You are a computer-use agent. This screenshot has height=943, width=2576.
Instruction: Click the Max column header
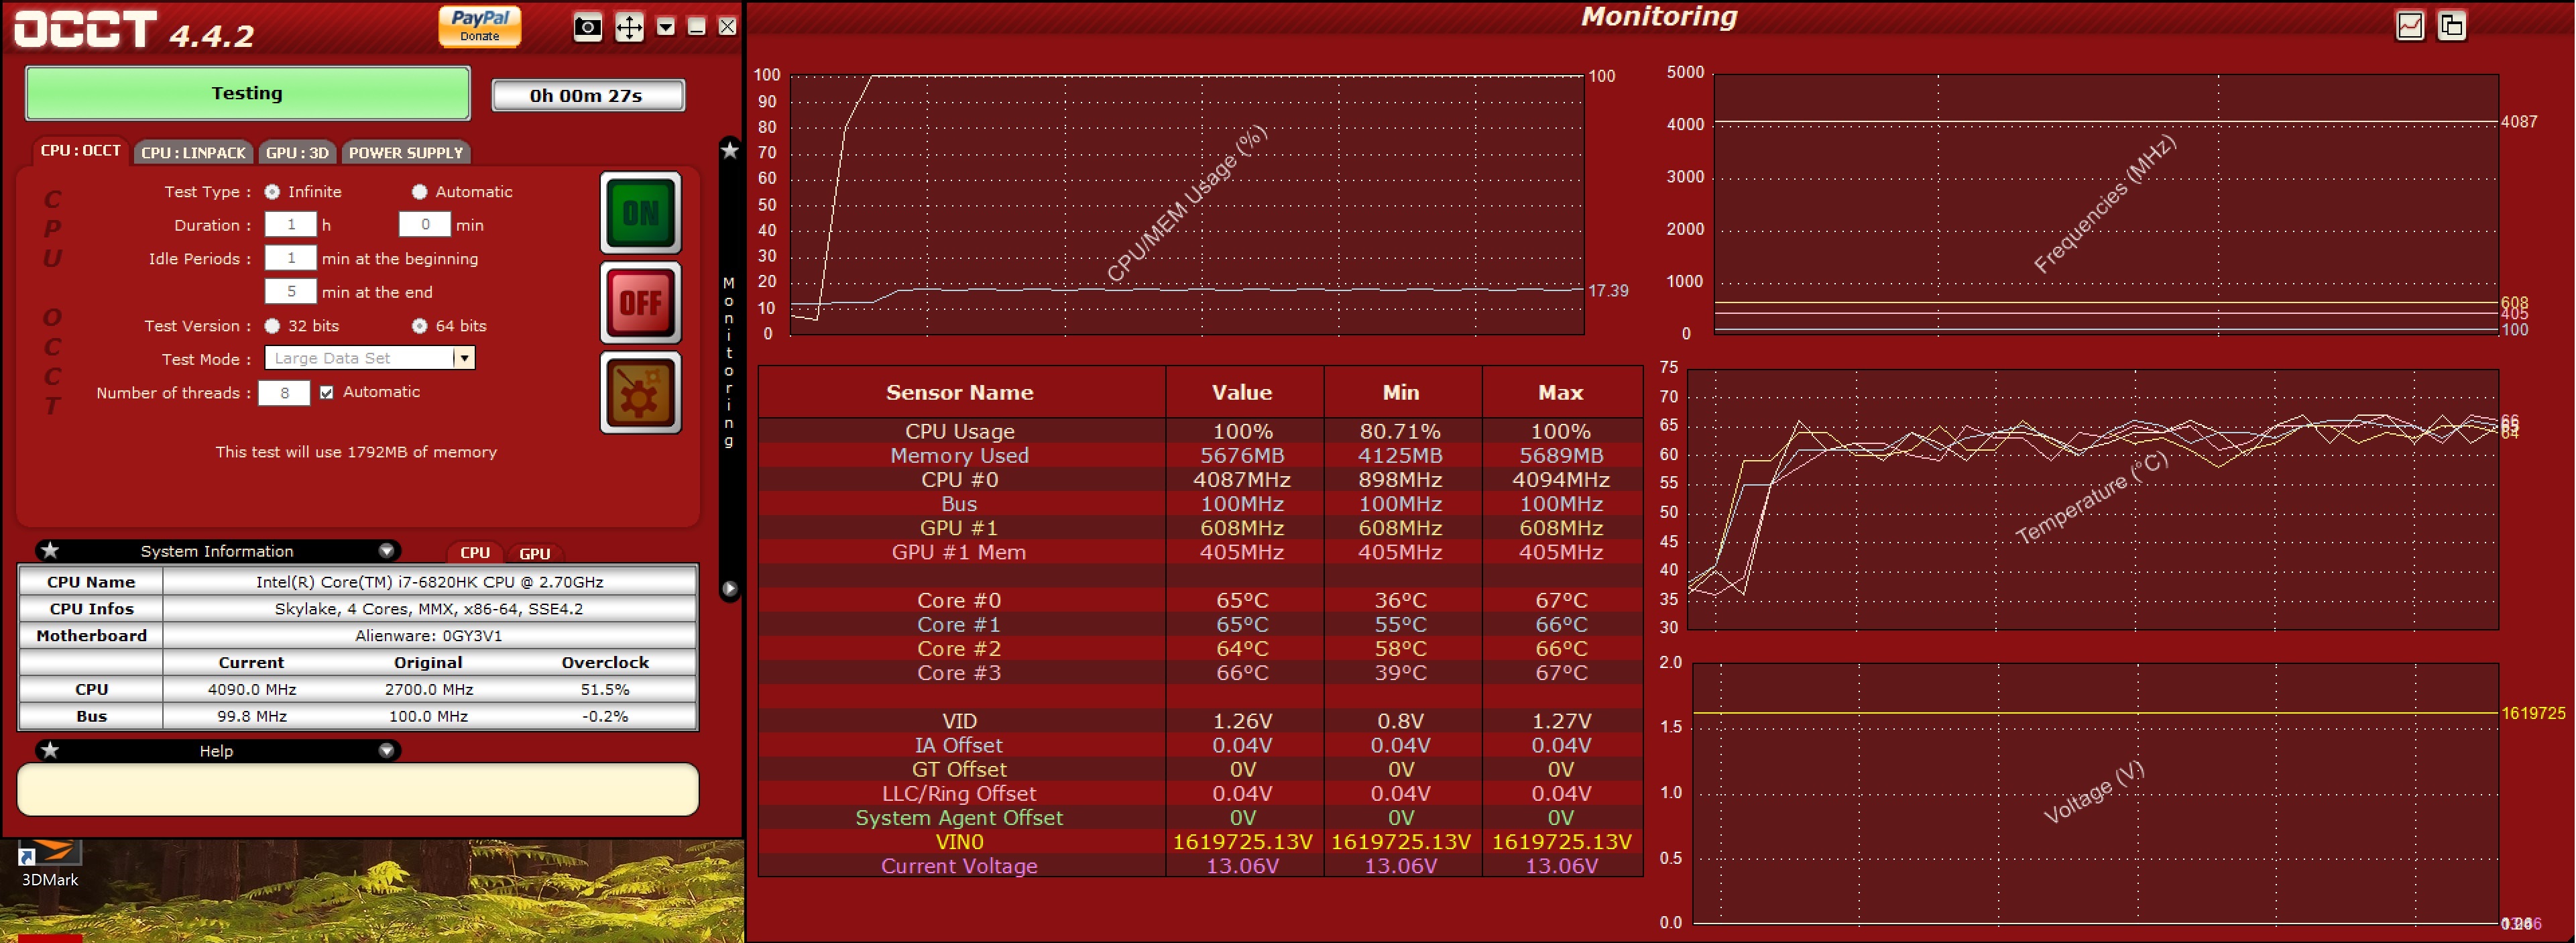1561,392
